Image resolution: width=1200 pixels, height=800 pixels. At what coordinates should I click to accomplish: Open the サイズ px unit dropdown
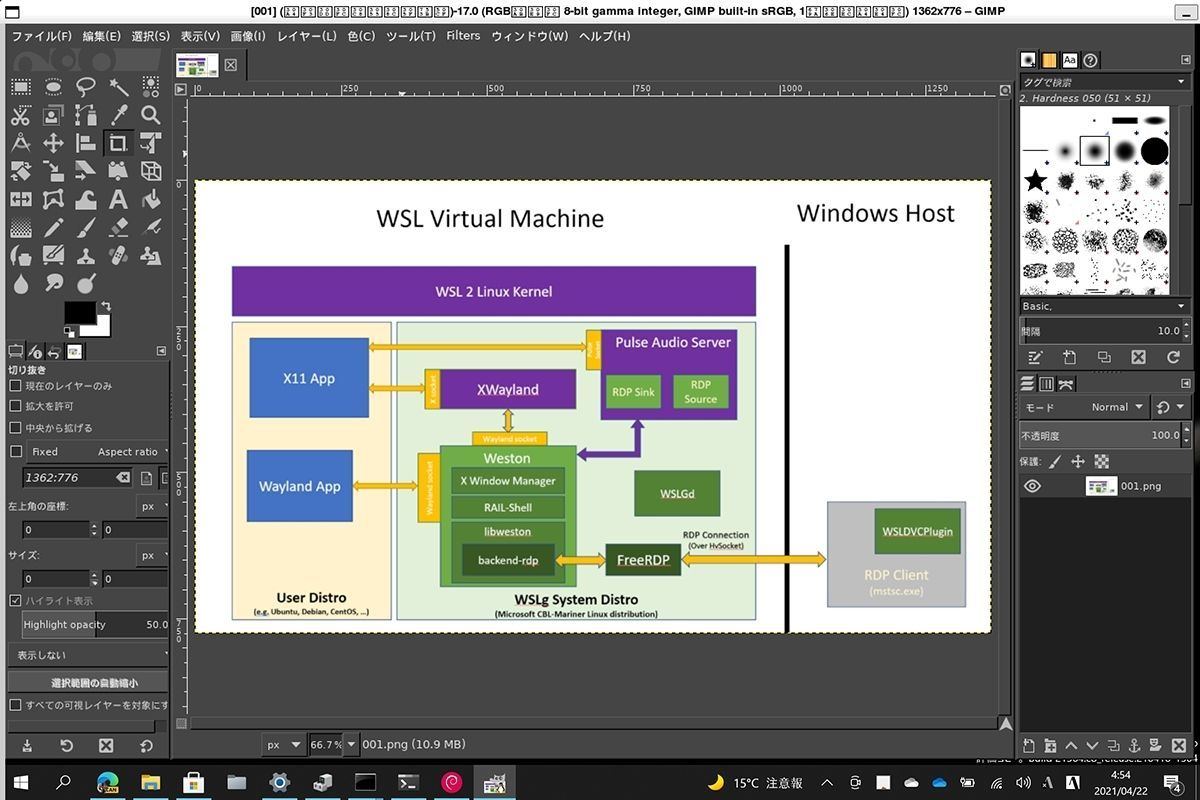153,555
